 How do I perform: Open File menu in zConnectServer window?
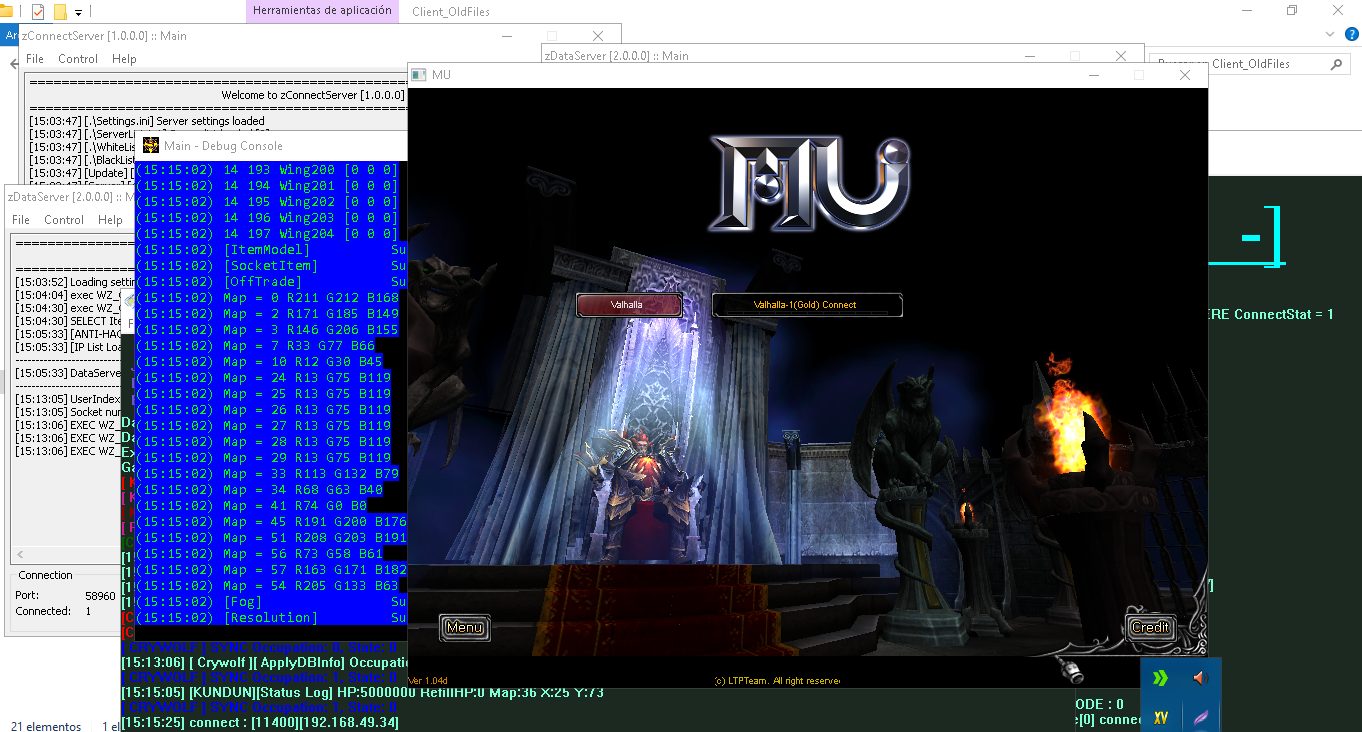[35, 59]
